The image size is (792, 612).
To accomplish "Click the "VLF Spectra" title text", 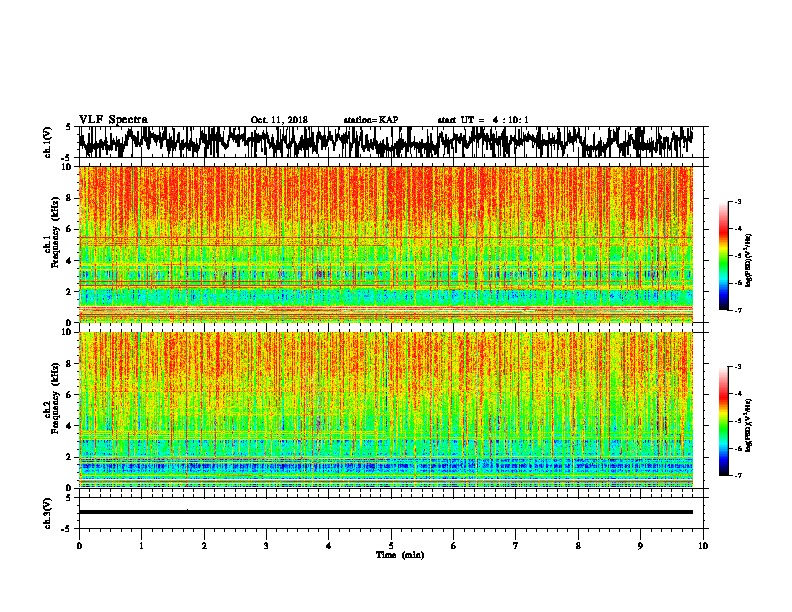I will point(113,119).
